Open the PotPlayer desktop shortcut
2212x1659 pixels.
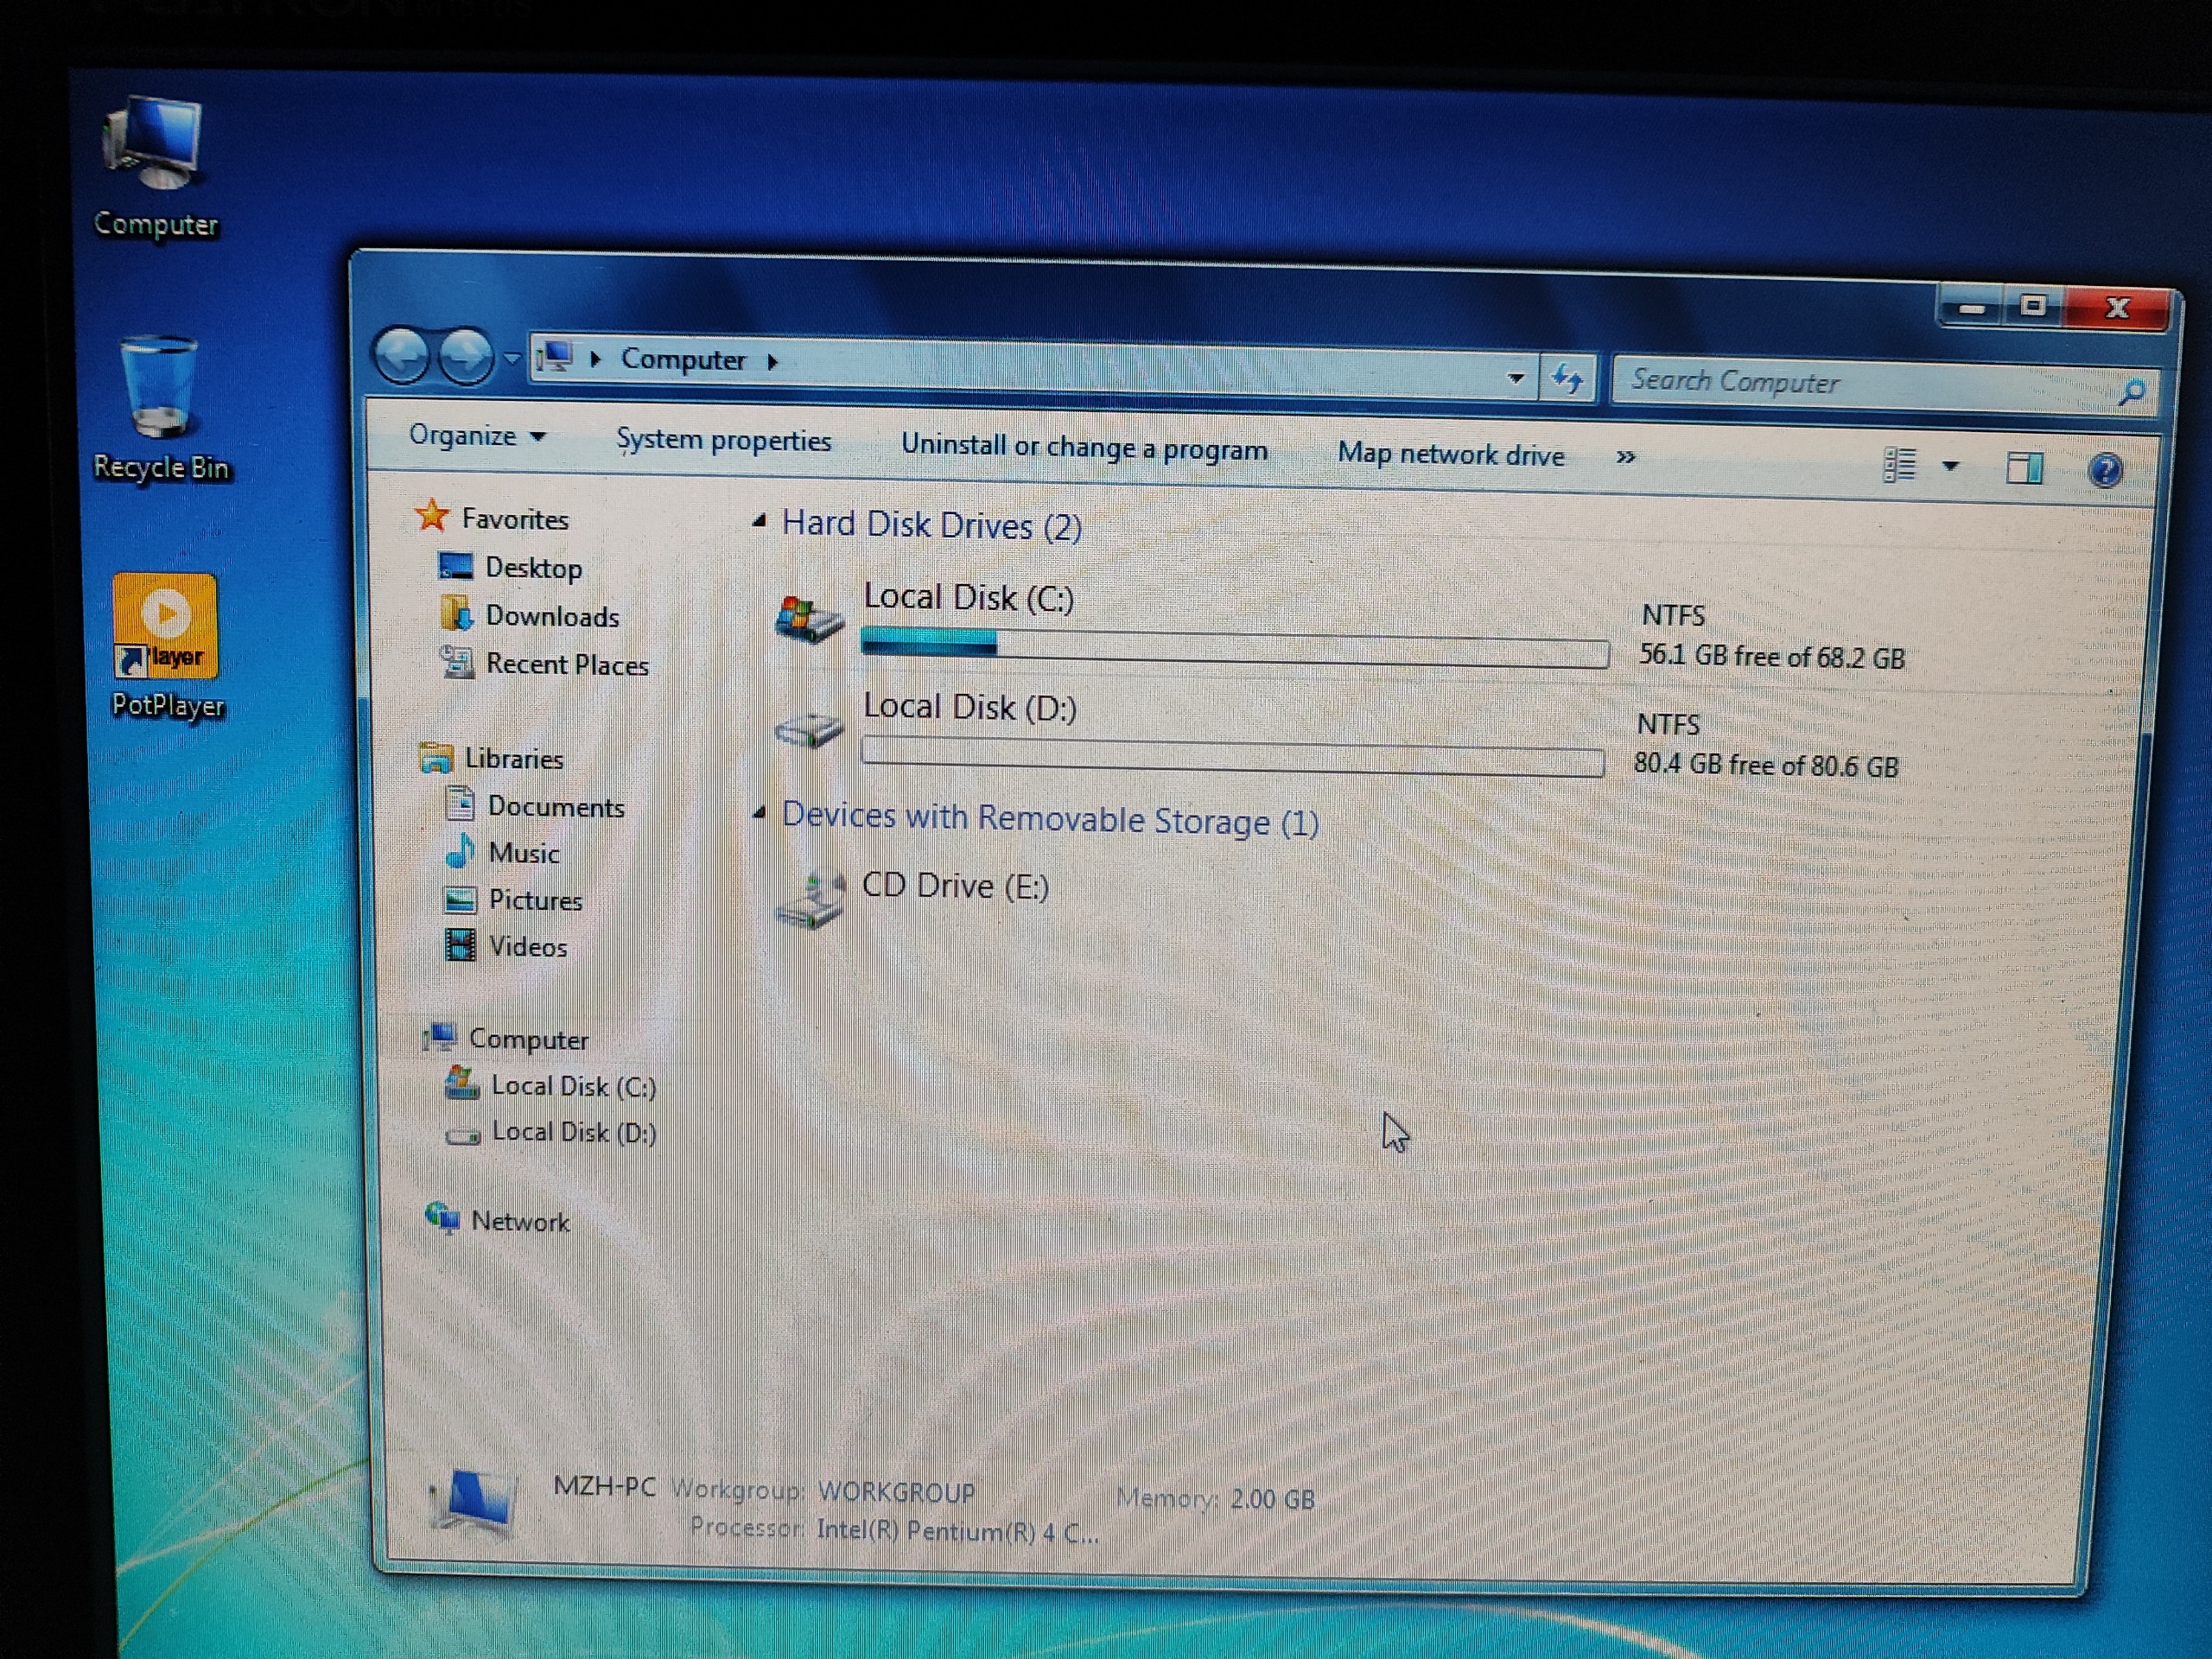(x=165, y=627)
